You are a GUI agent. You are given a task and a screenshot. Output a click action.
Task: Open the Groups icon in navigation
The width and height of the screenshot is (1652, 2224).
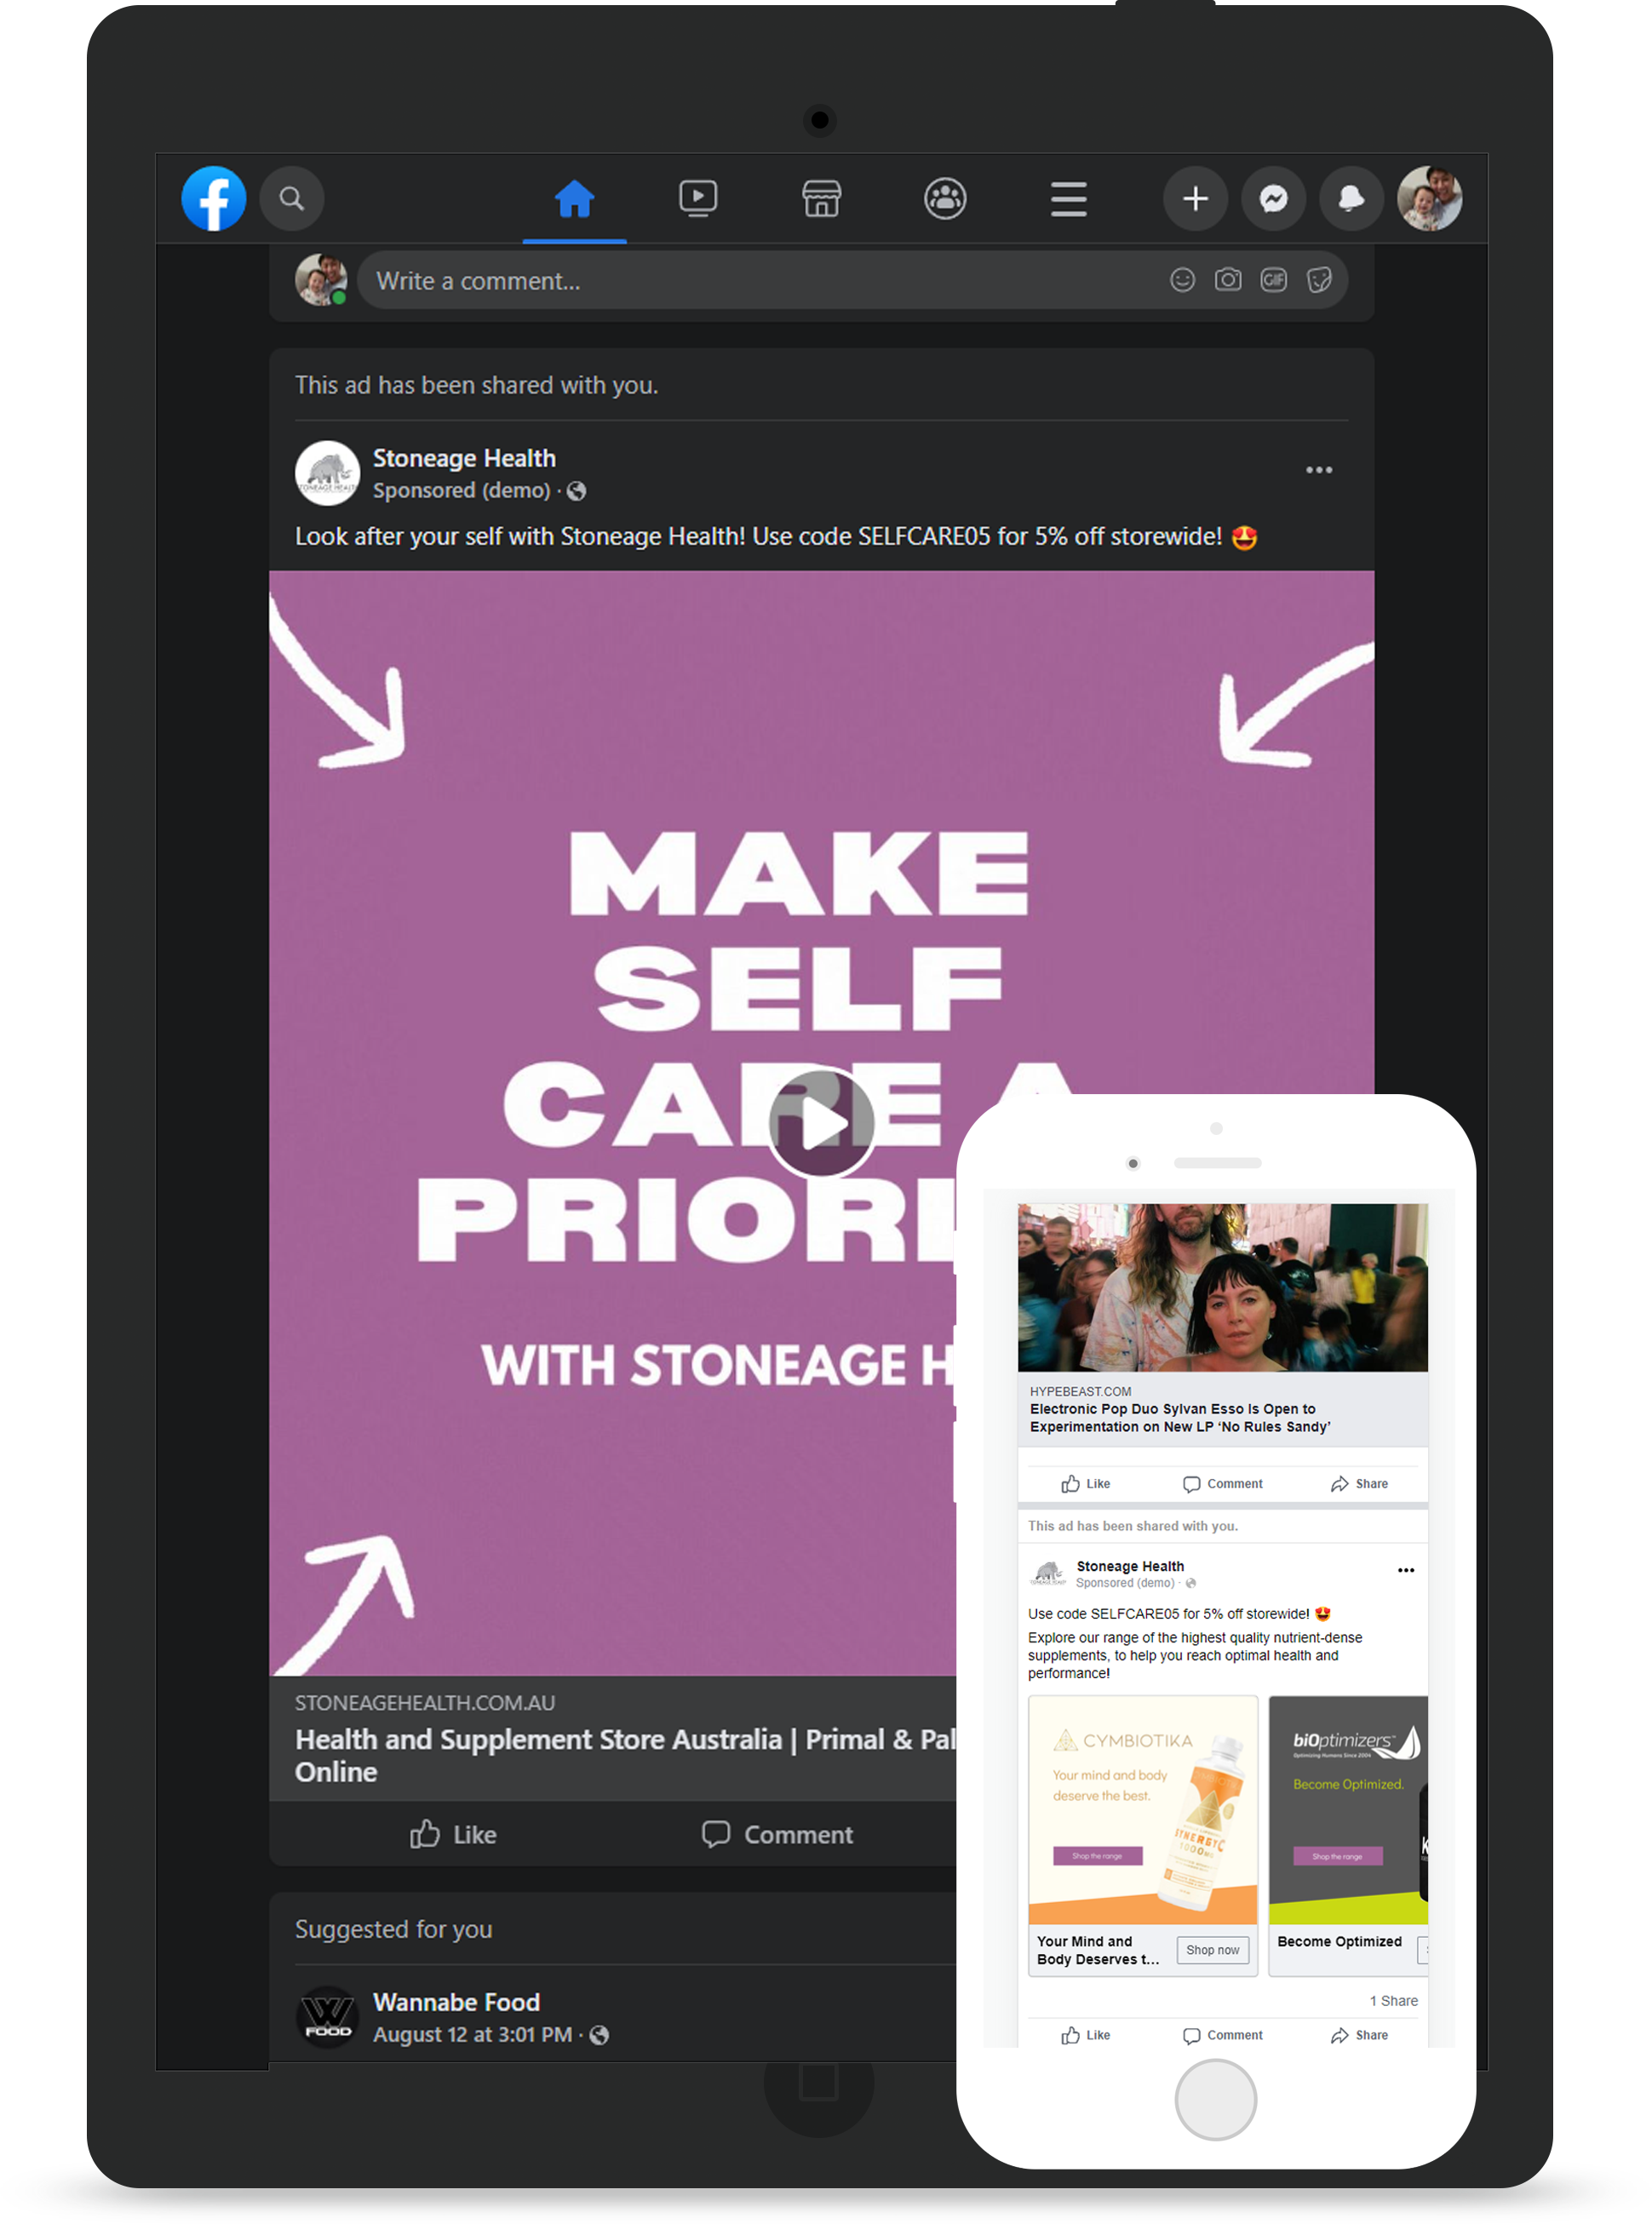coord(944,198)
